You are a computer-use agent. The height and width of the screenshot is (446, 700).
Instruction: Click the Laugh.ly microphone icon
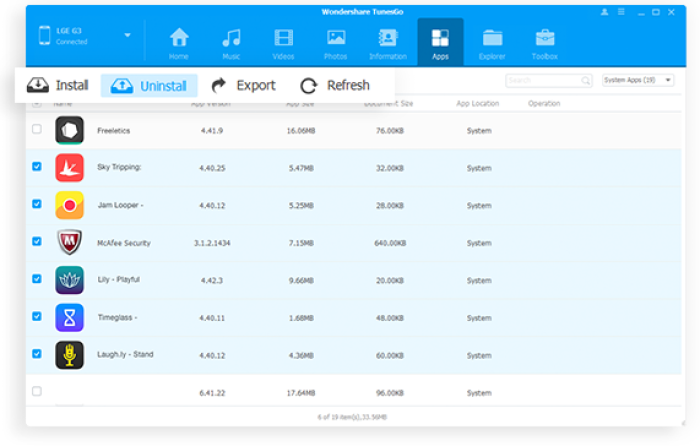[69, 355]
